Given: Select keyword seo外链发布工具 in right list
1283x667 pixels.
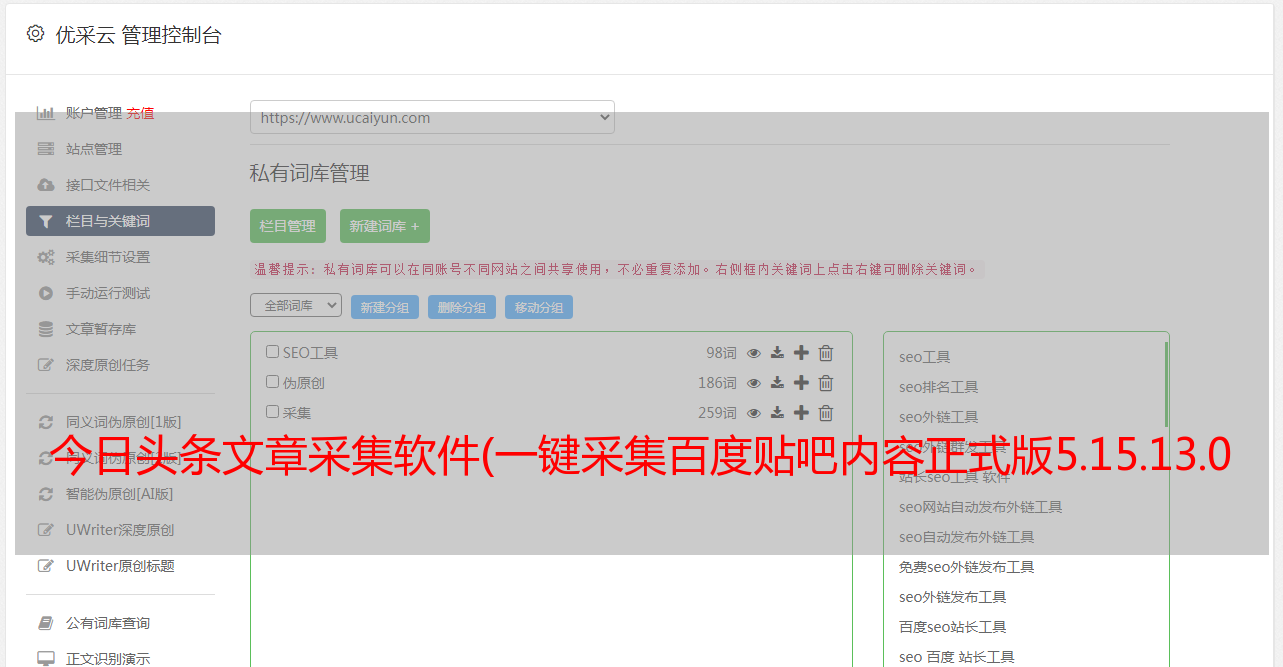Looking at the screenshot, I should click(x=953, y=597).
